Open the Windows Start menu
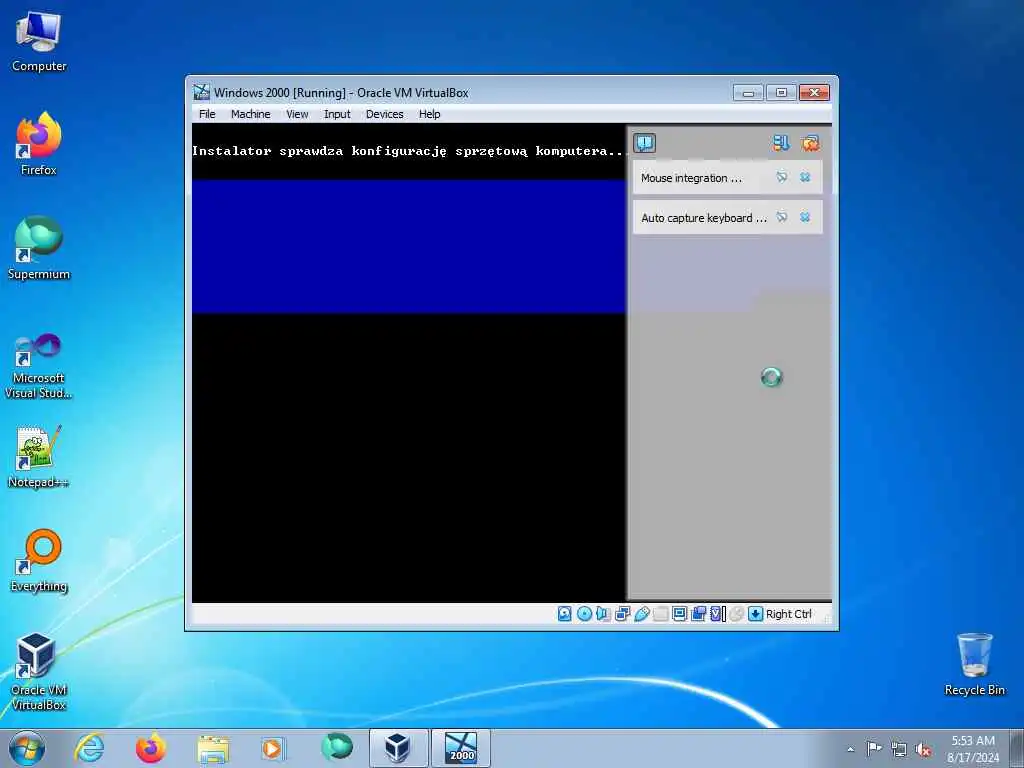This screenshot has height=768, width=1024. (x=27, y=748)
